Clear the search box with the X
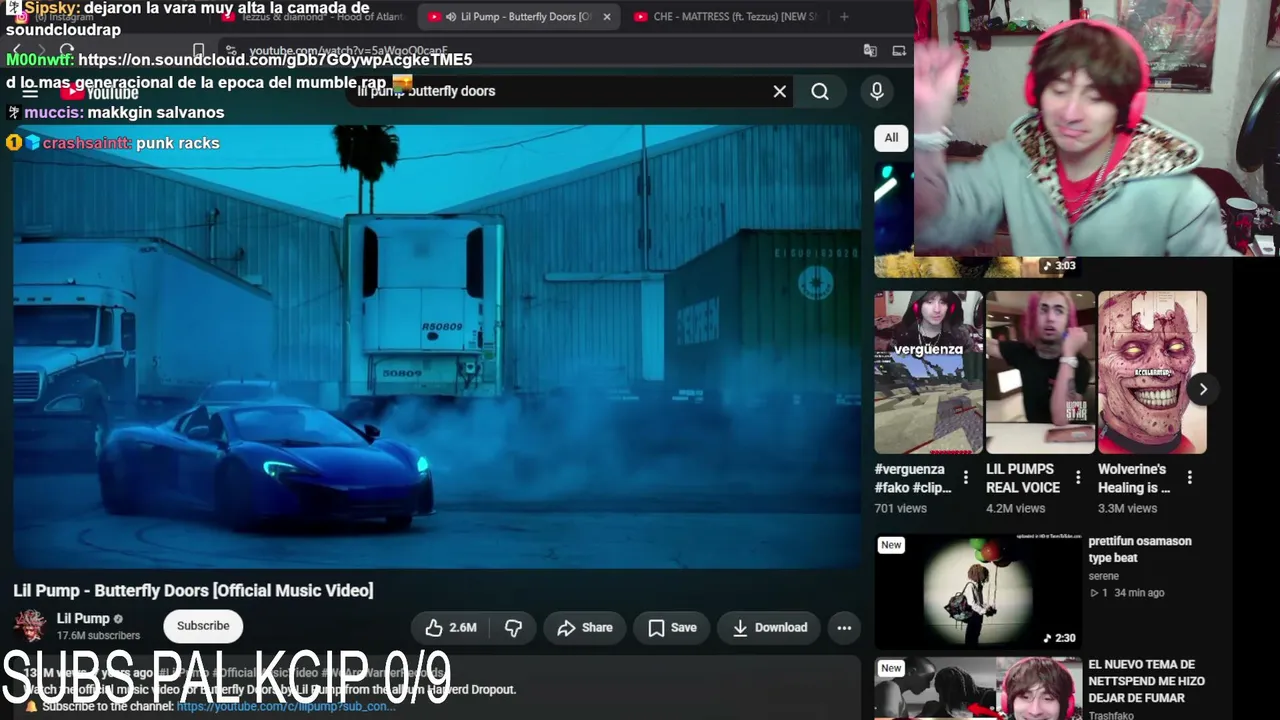Viewport: 1280px width, 720px height. pos(780,91)
